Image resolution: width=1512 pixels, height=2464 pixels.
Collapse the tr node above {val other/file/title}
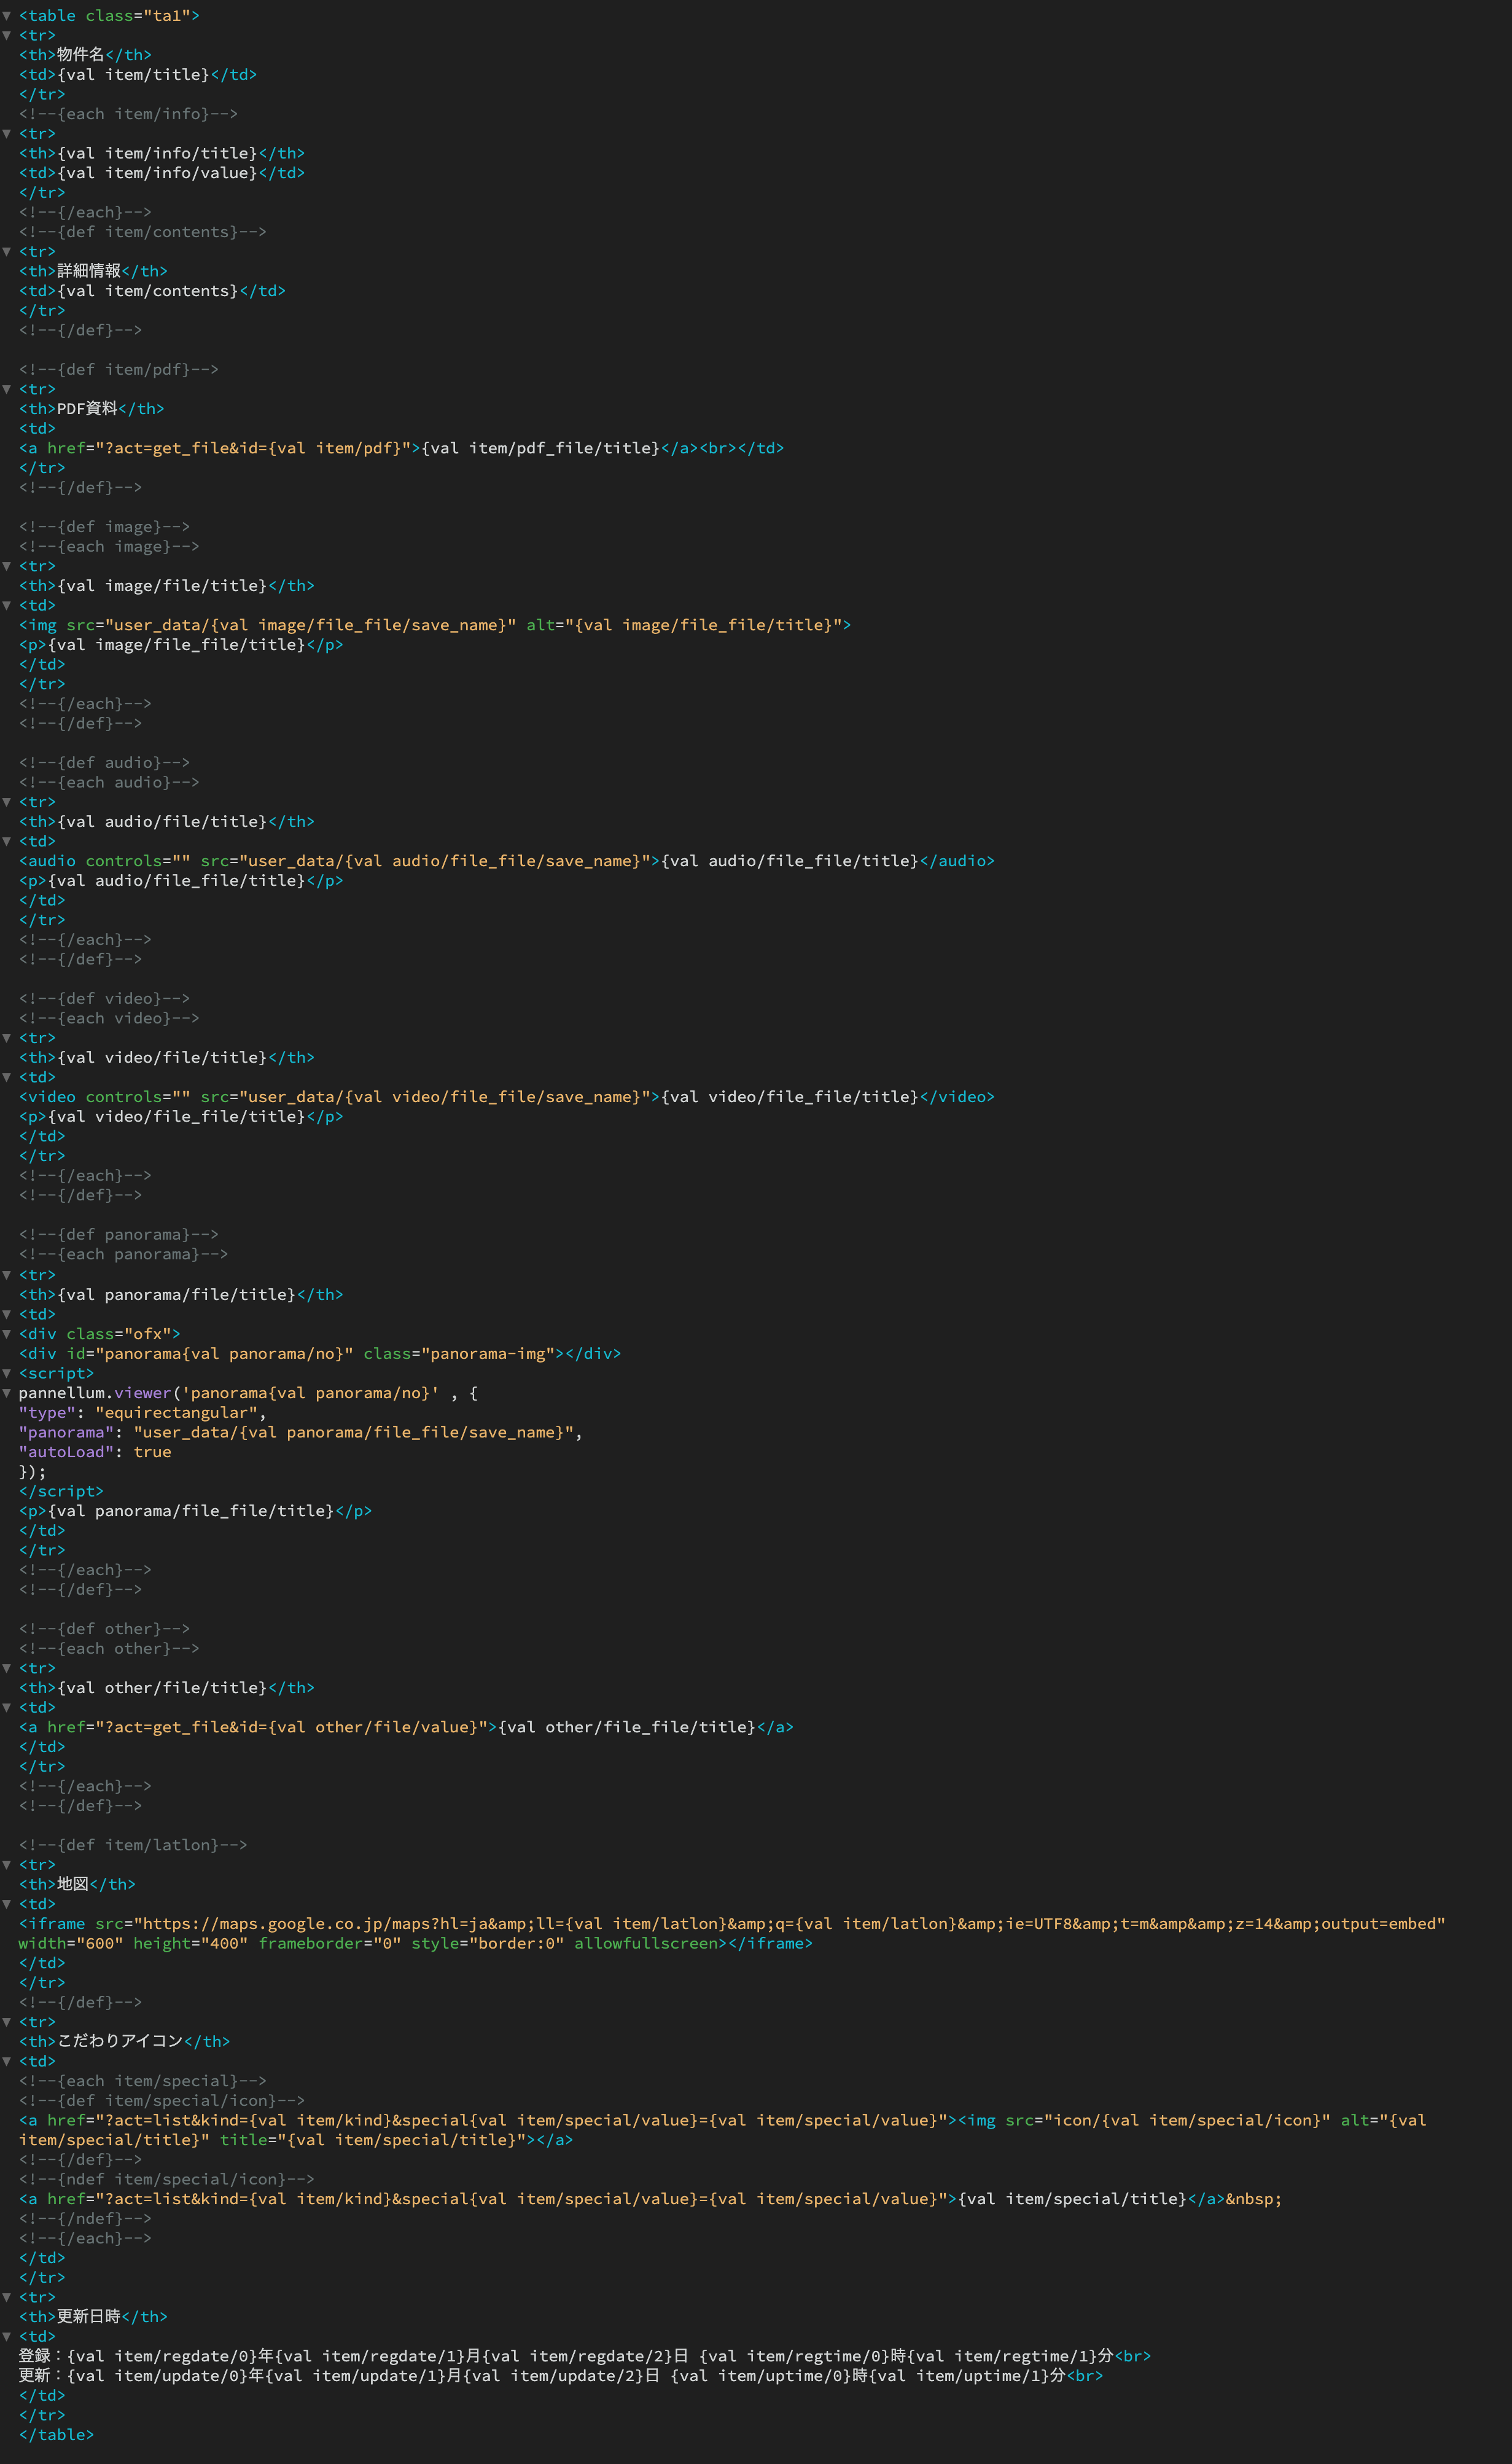pyautogui.click(x=7, y=1668)
